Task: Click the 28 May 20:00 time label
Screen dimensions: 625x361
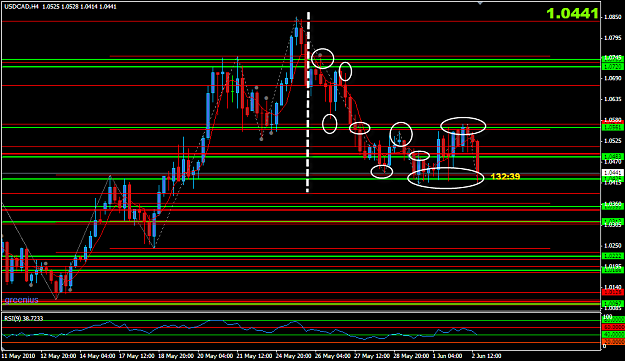Action: 411,356
